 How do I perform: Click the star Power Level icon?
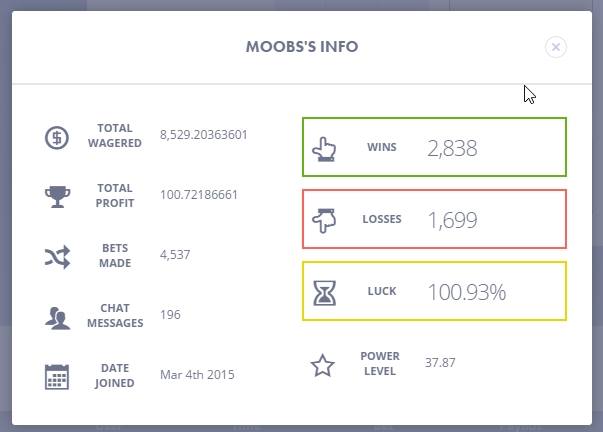click(322, 365)
